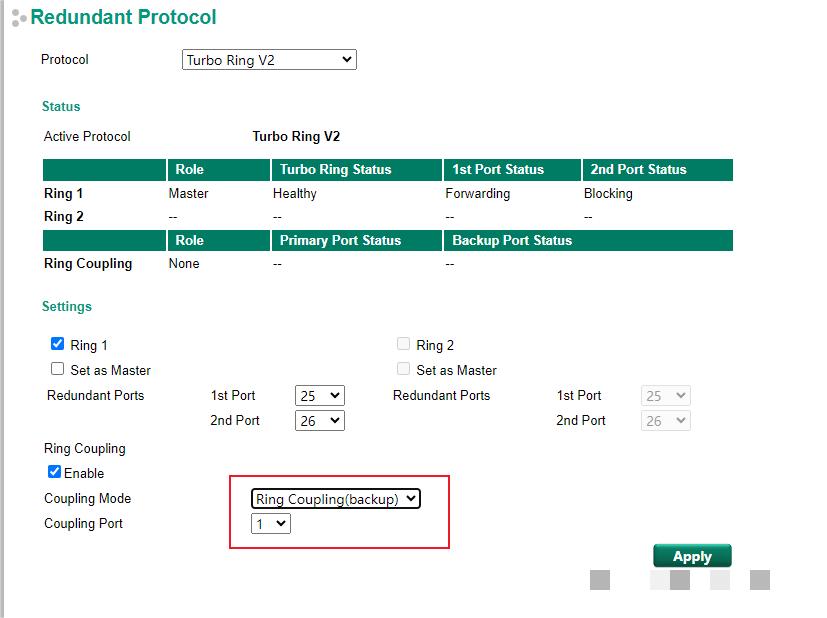Click the None role for Ring Coupling
Screen dimensions: 827x618
(x=184, y=264)
